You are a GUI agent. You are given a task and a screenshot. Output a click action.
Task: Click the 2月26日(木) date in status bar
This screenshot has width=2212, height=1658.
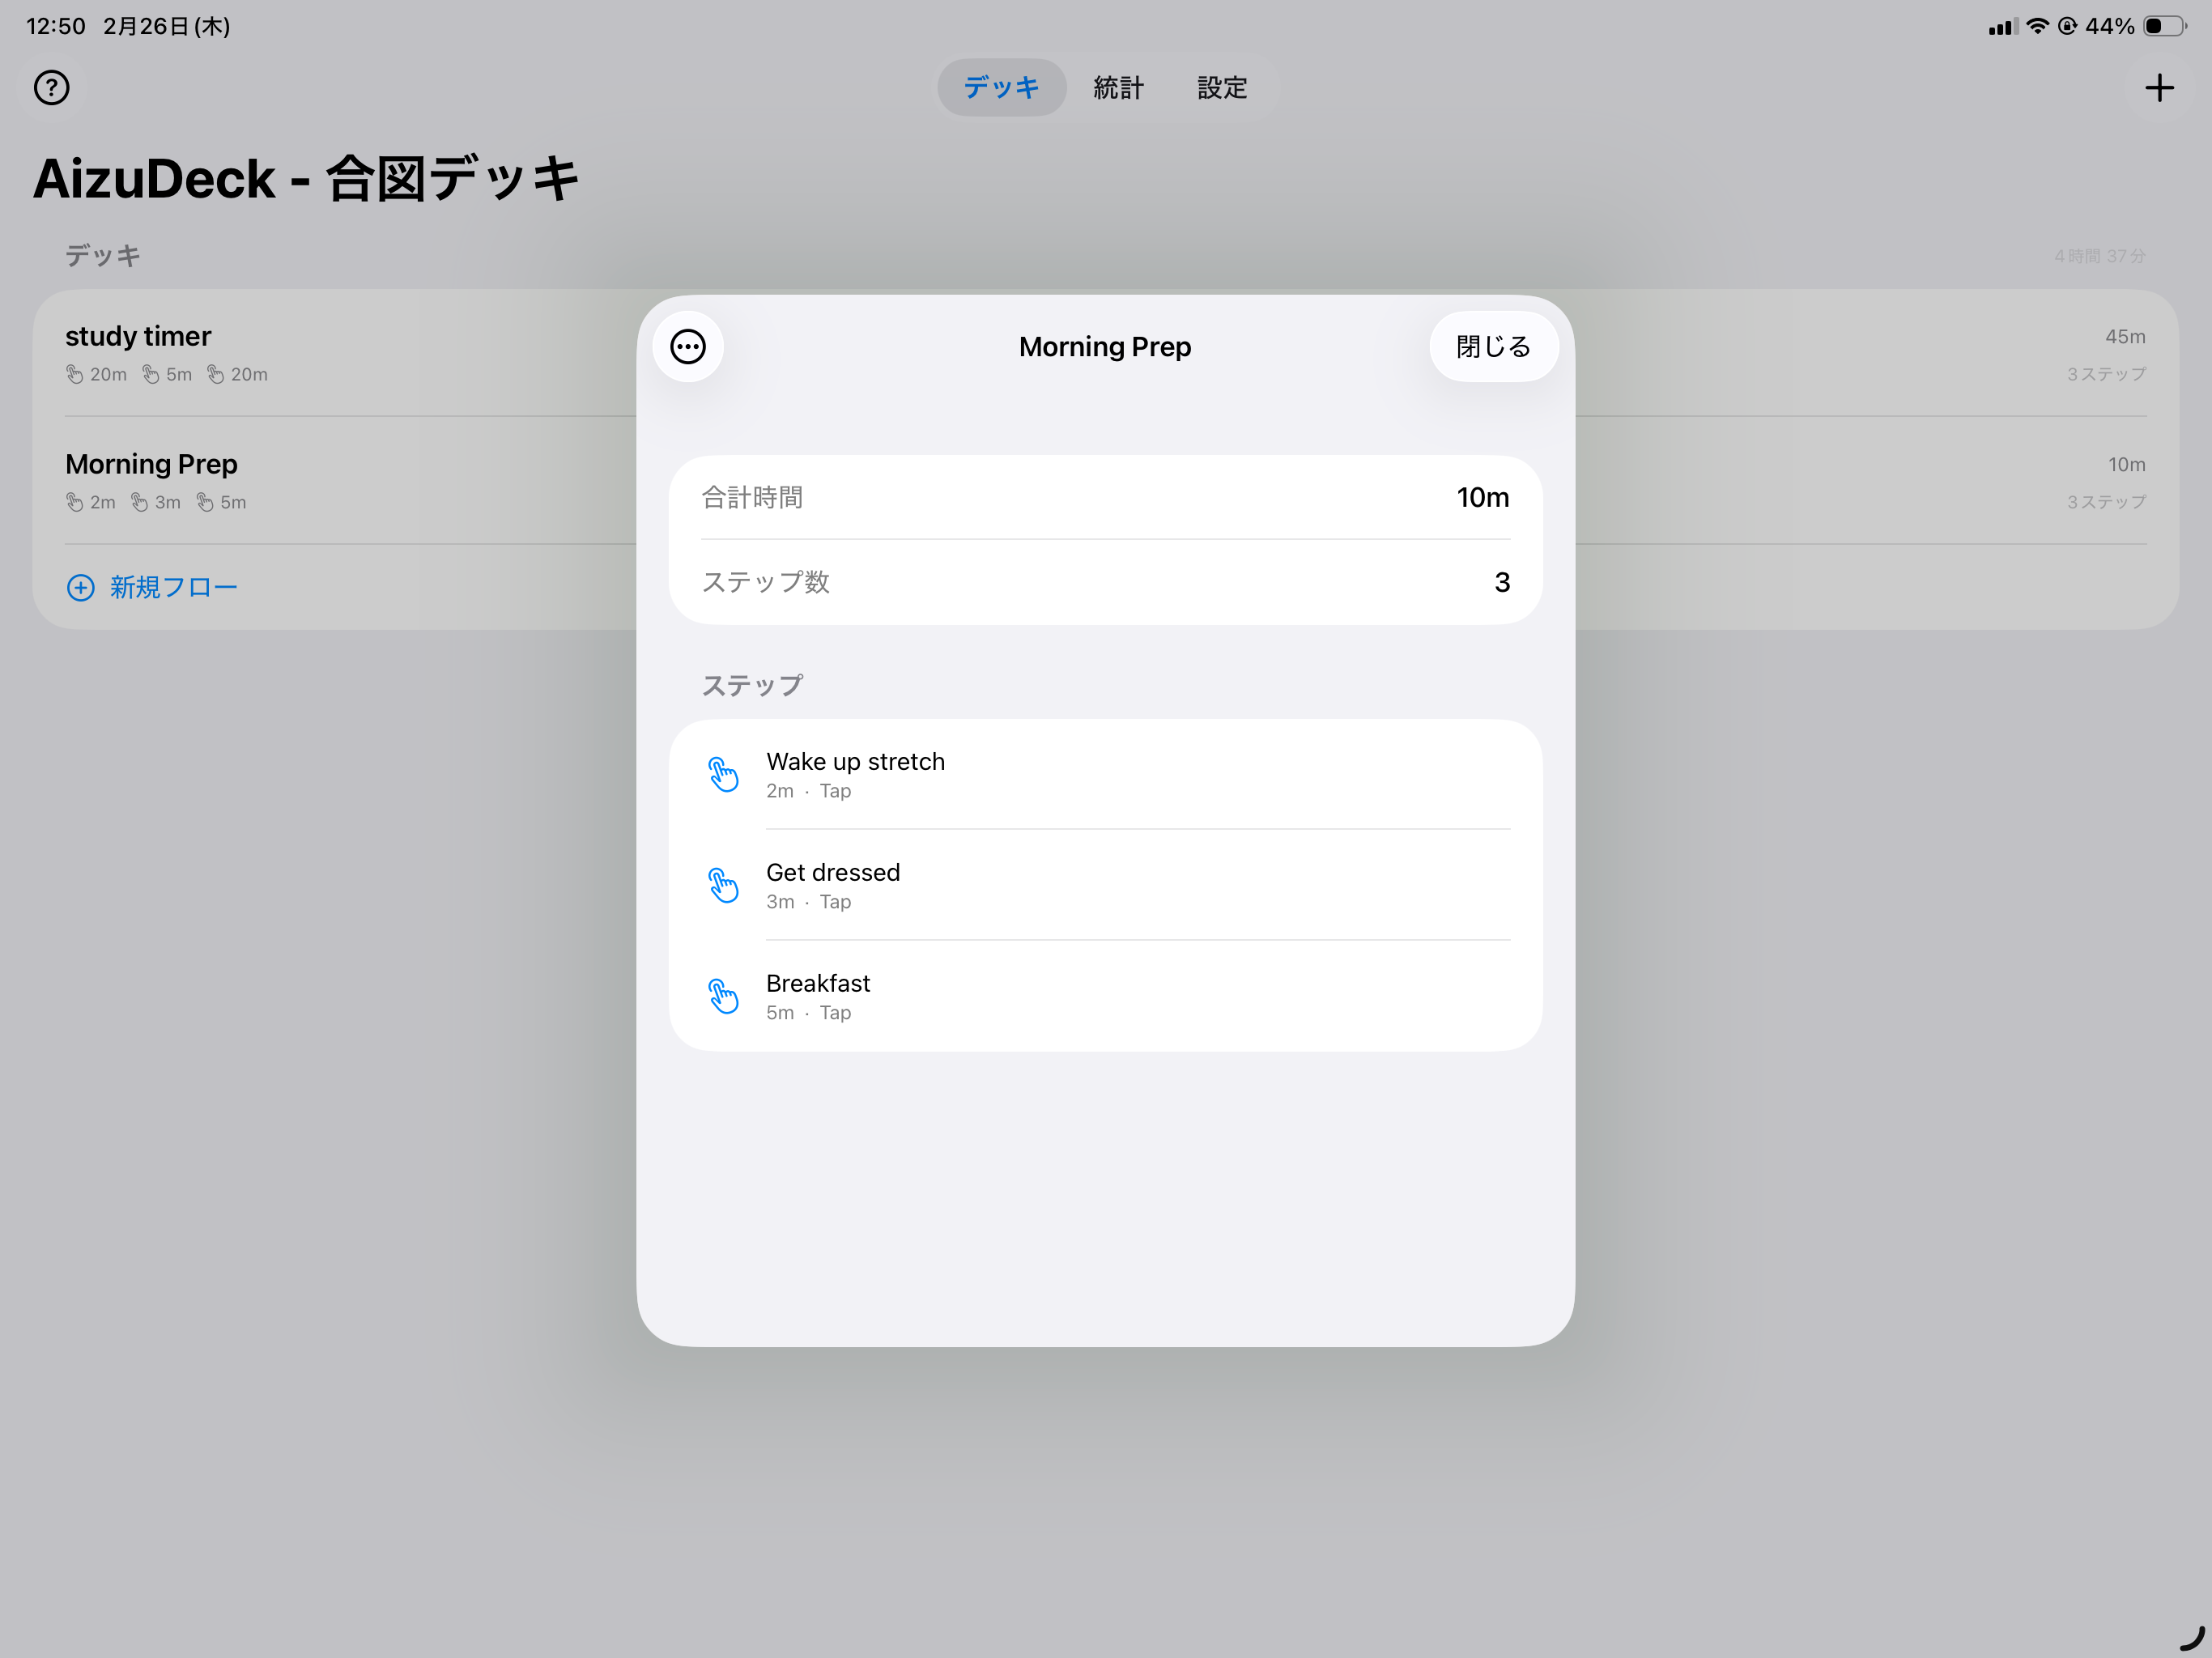pyautogui.click(x=167, y=26)
